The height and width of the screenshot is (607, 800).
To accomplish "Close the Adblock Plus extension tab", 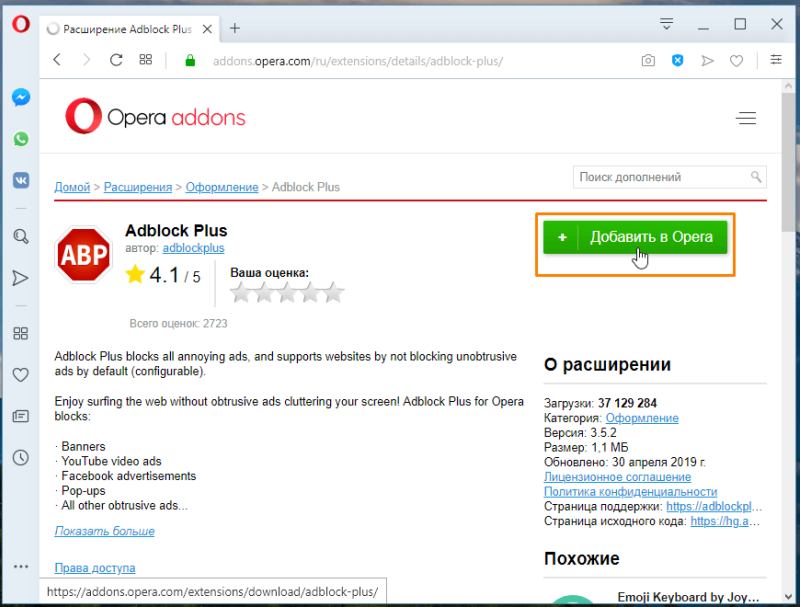I will click(207, 29).
